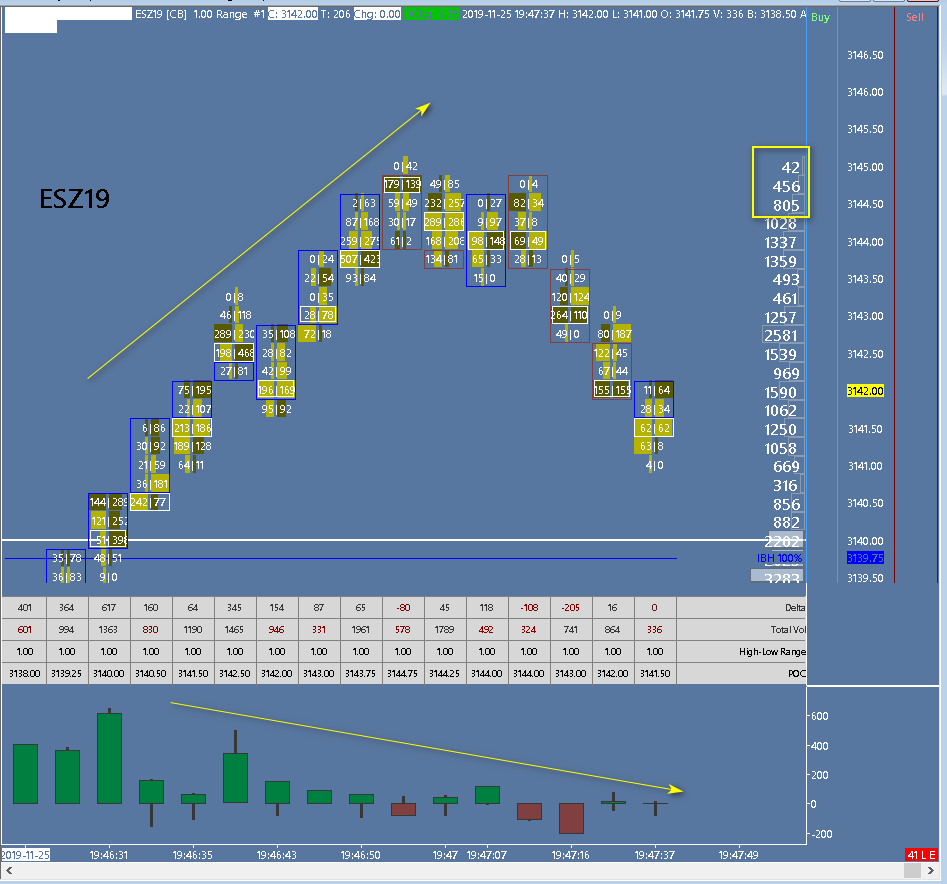Viewport: 947px width, 884px height.
Task: Click the Delta row label
Action: tap(795, 607)
